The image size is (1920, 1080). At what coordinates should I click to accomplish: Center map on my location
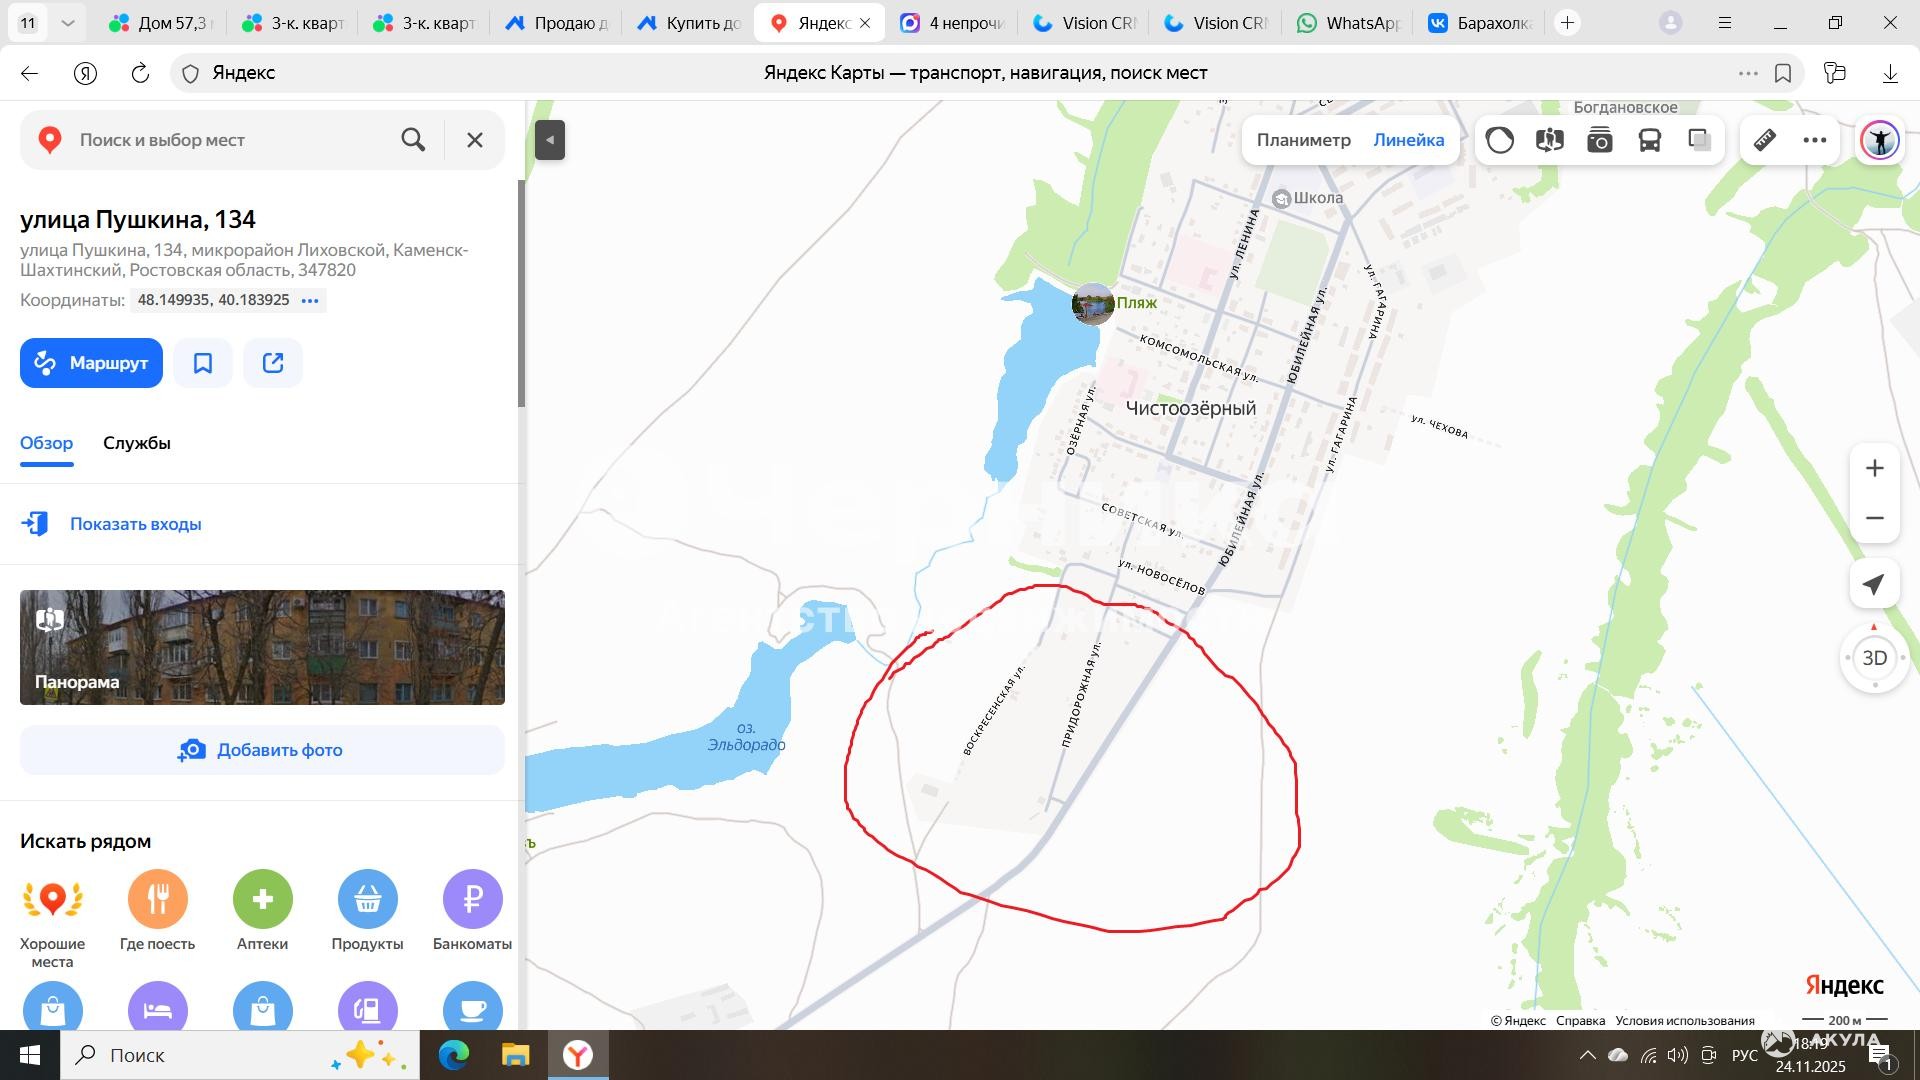click(x=1874, y=585)
